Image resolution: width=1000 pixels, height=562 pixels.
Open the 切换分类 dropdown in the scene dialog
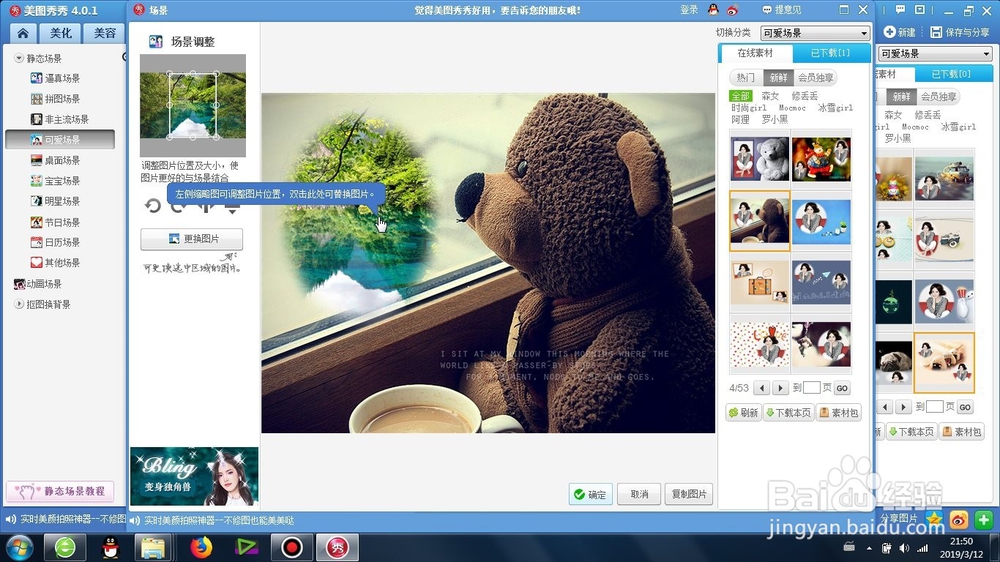(x=814, y=33)
